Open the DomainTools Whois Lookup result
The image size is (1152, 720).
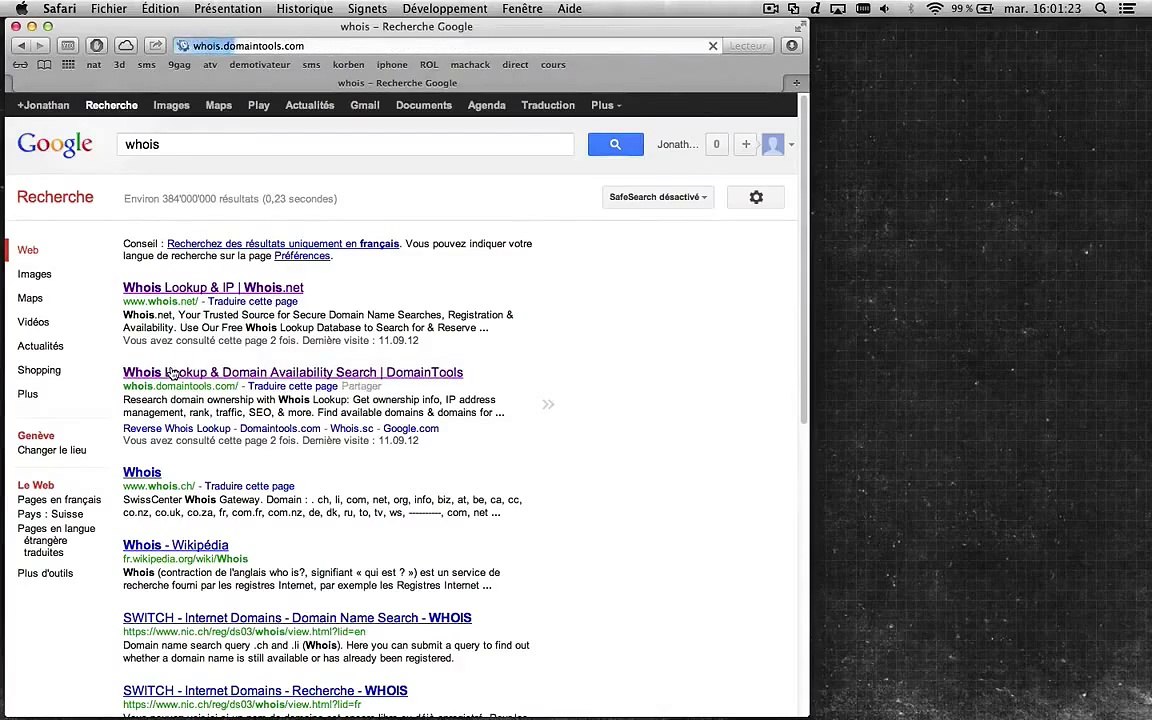[x=293, y=372]
